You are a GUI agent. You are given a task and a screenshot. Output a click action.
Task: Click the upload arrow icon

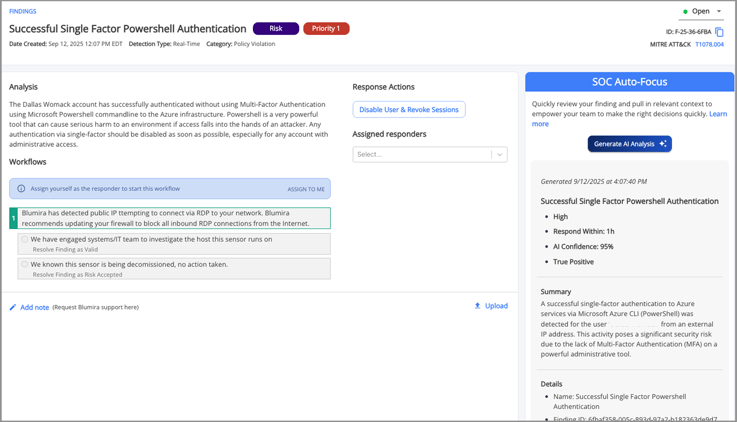477,306
